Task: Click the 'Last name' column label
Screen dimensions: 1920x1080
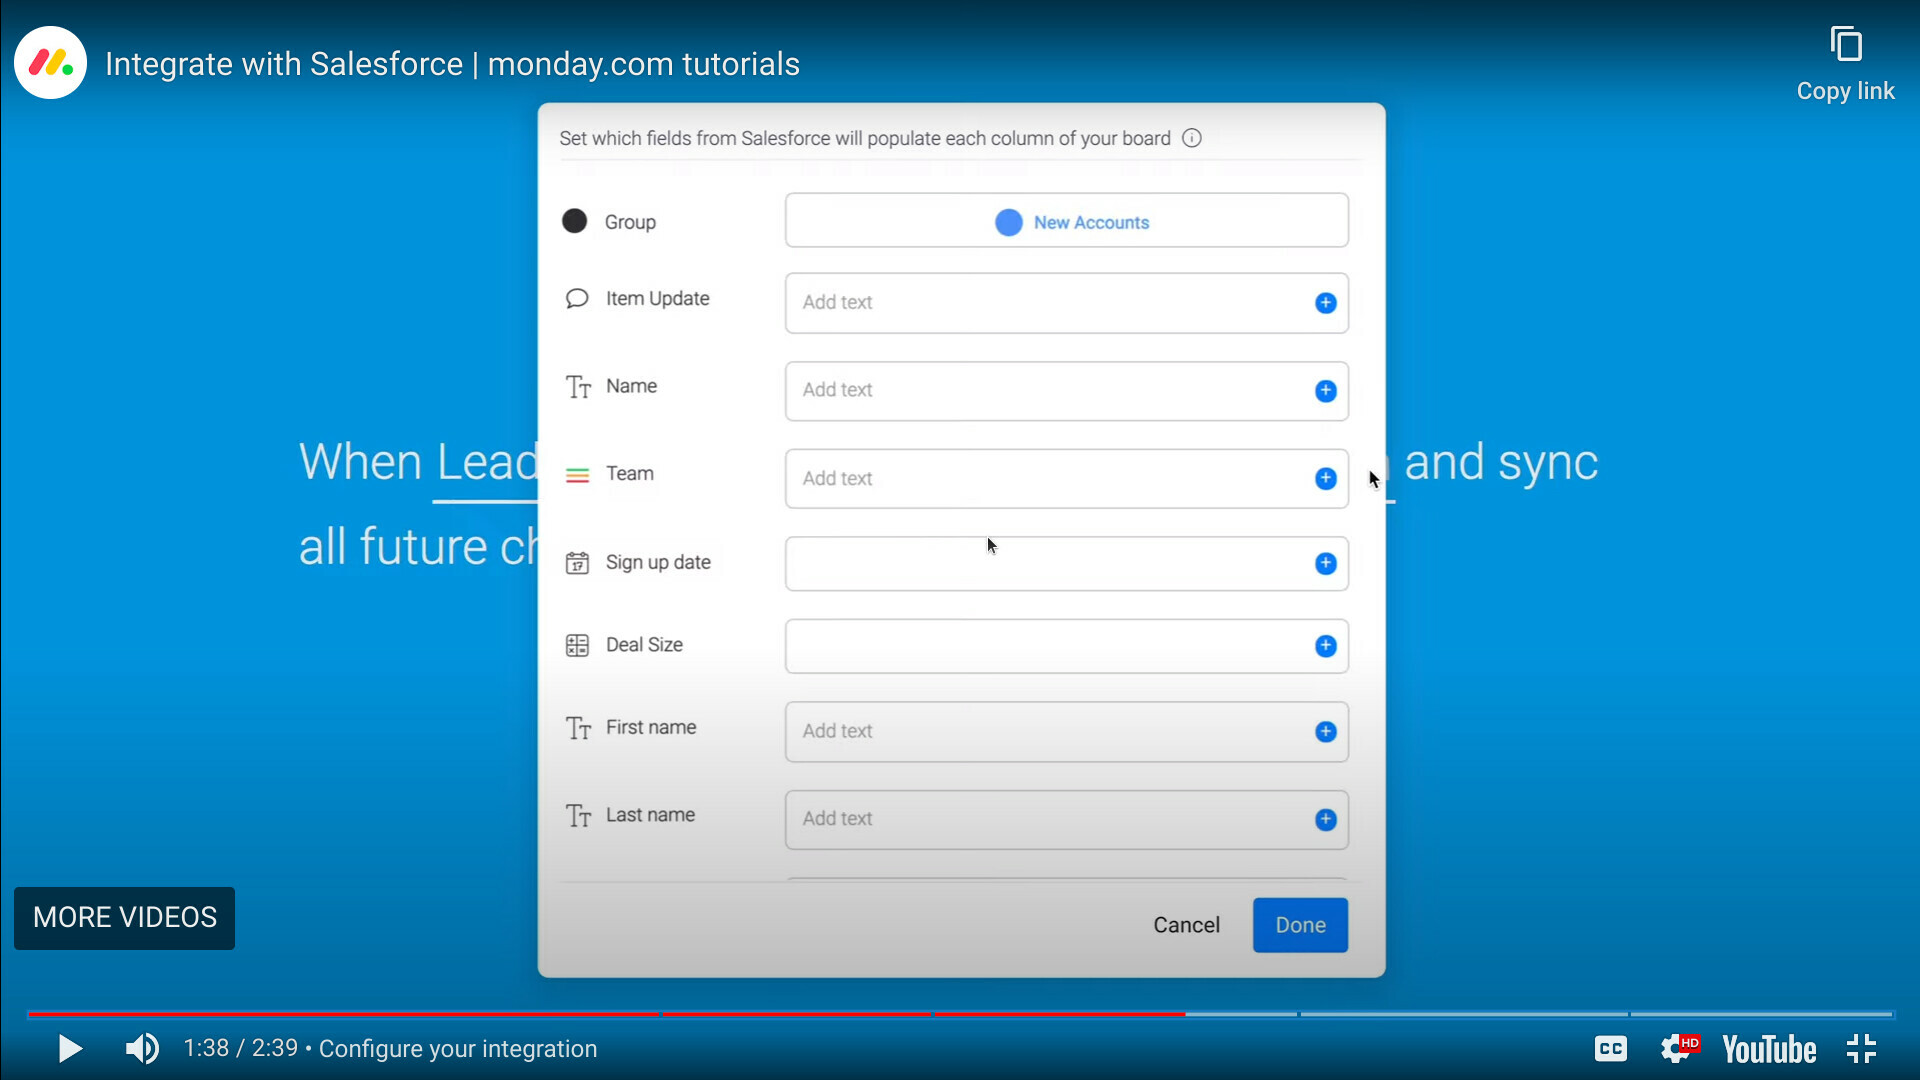Action: pos(650,816)
